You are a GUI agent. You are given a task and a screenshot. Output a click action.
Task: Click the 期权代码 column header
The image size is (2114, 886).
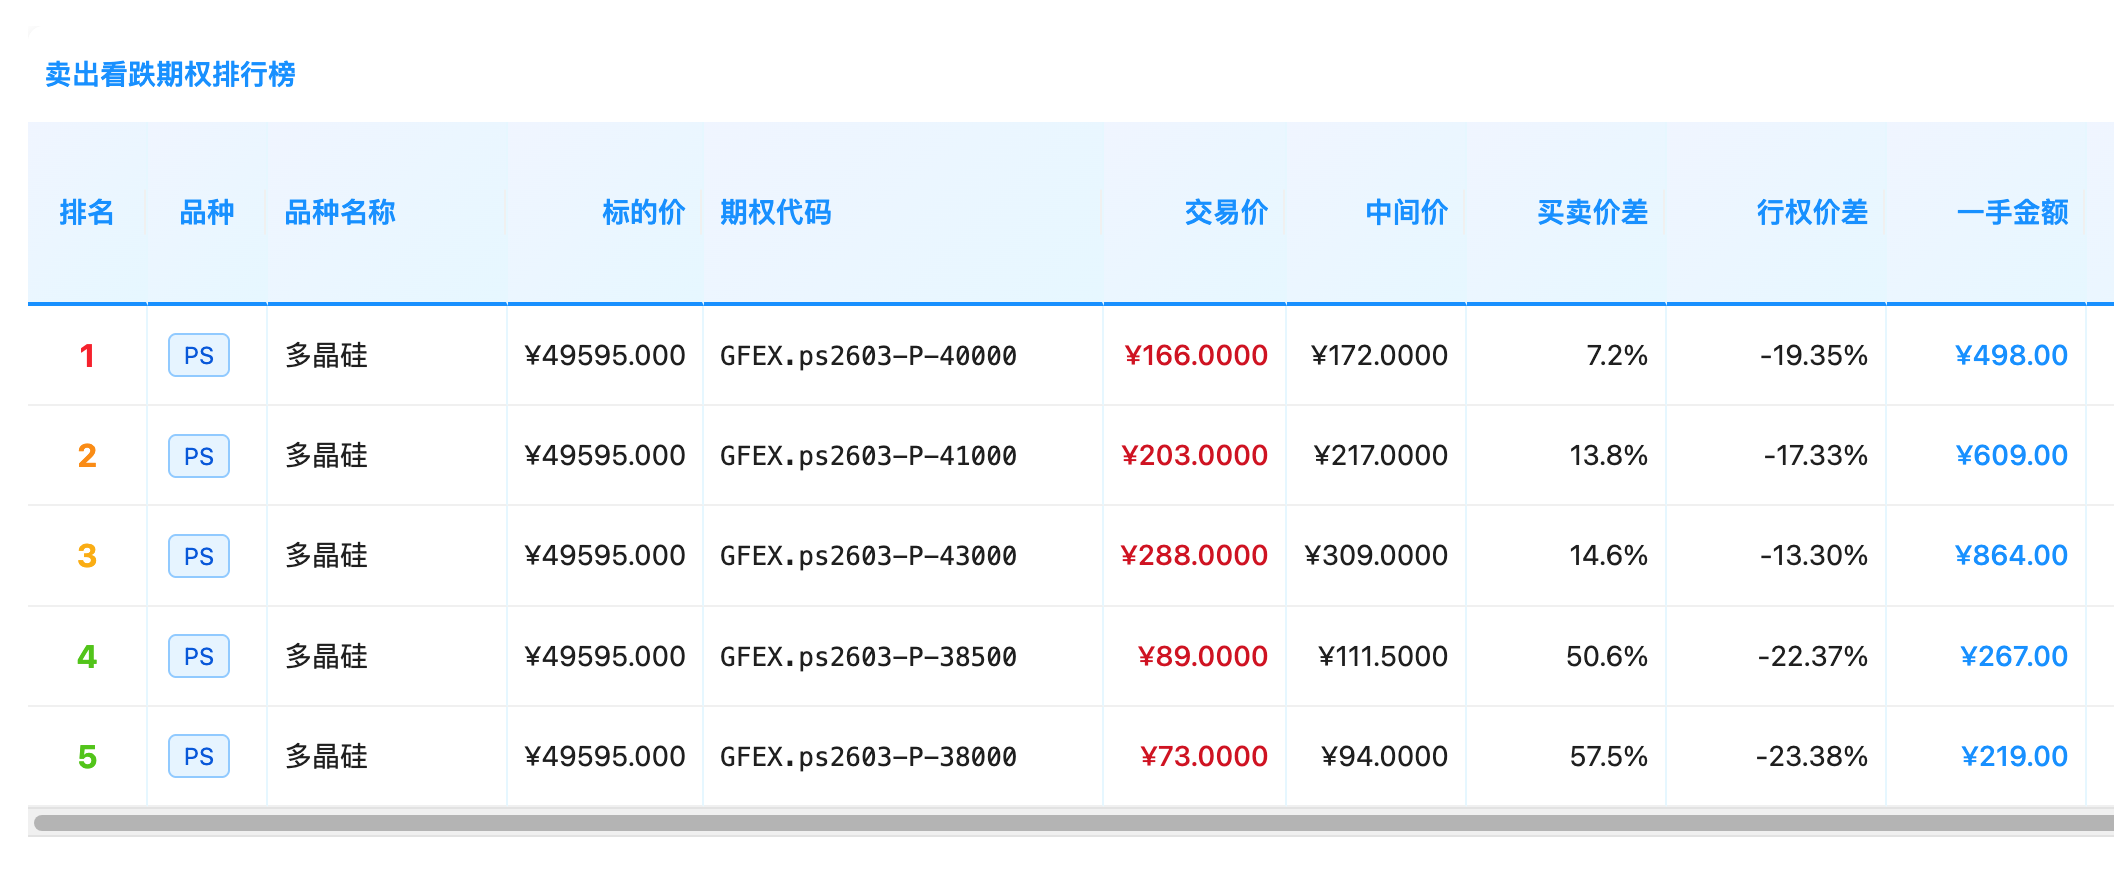775,212
